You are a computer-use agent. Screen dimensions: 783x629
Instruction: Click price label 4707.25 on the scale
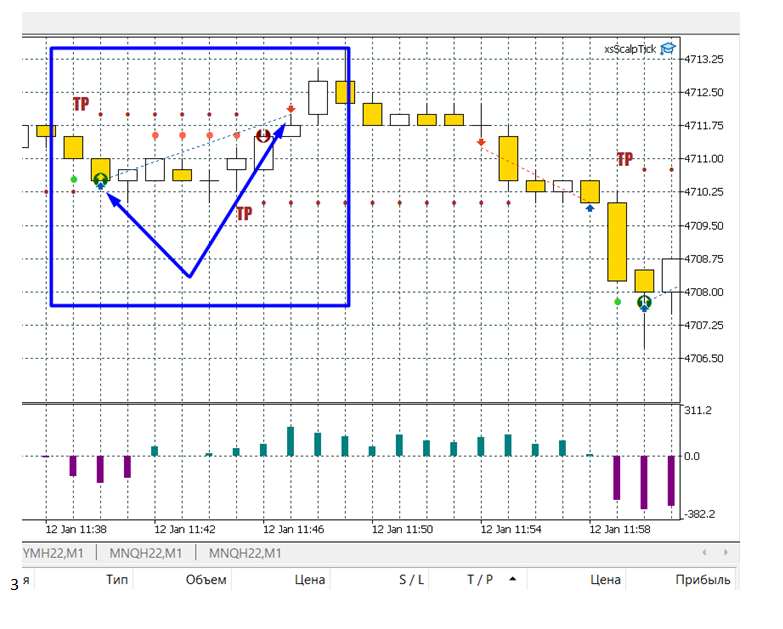704,325
